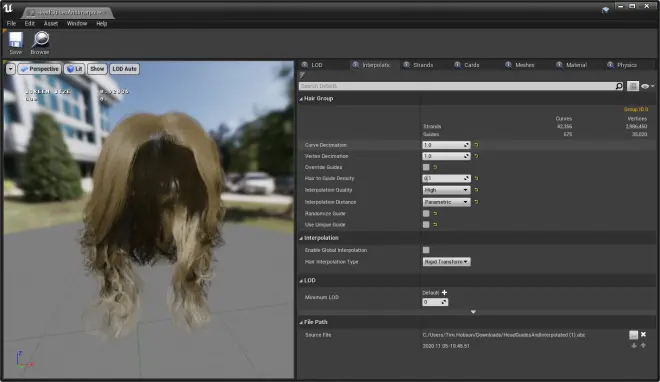Reset Curve Decimation to default arrow

(476, 145)
